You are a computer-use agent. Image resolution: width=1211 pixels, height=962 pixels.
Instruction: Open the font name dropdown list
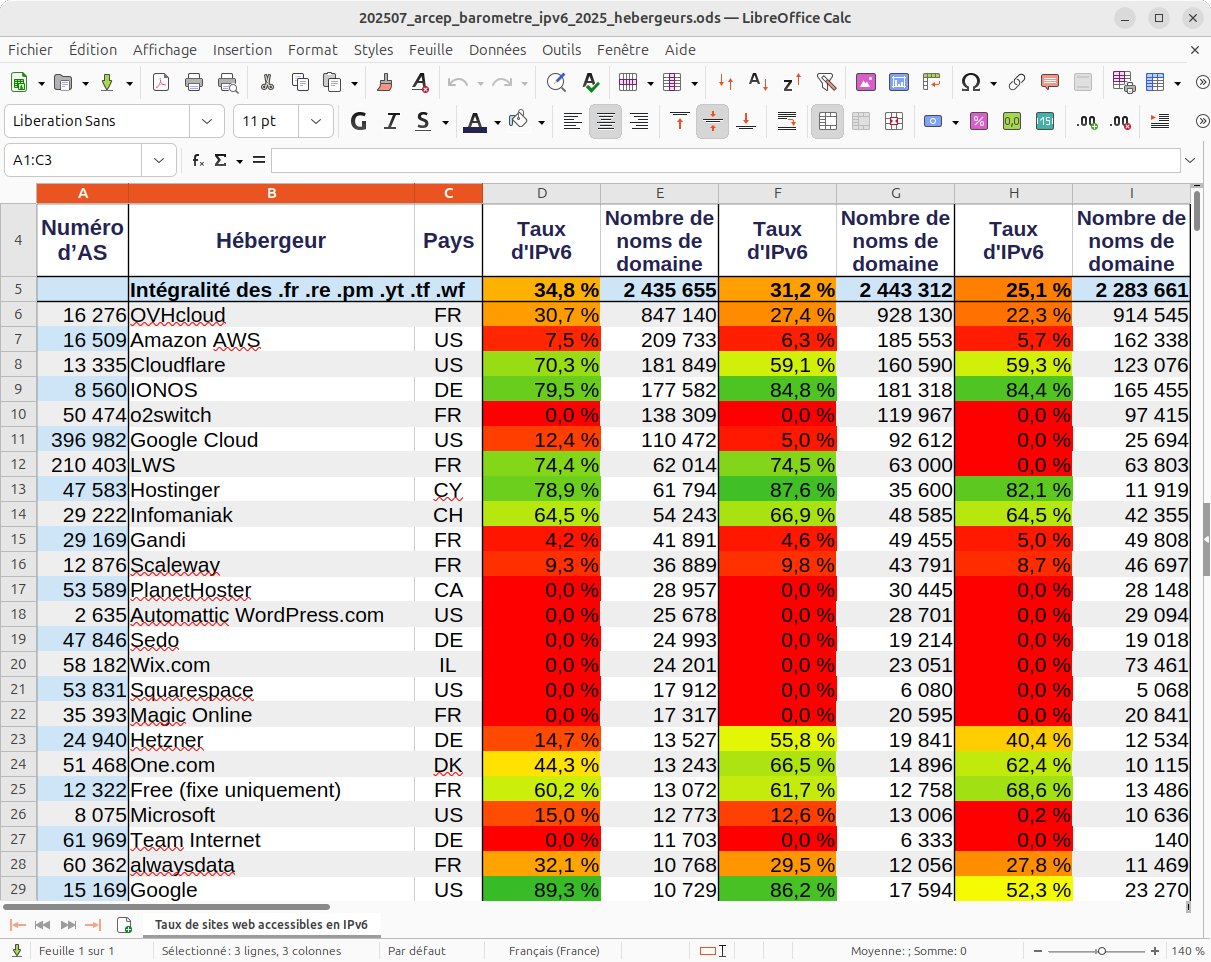(x=207, y=121)
